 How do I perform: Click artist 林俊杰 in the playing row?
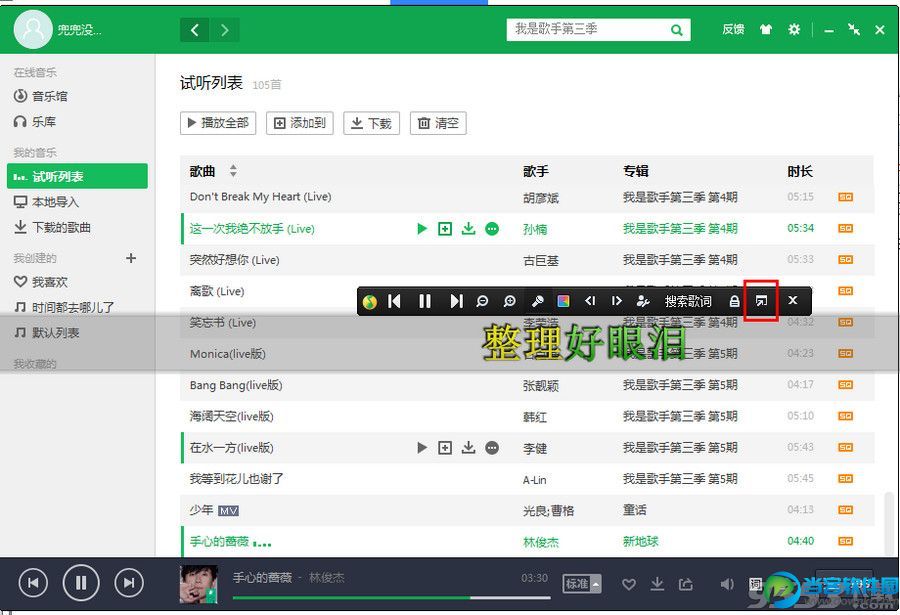[x=541, y=541]
